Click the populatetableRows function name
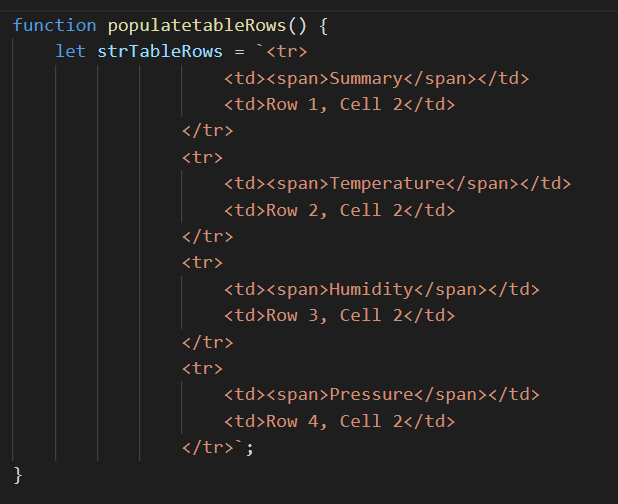Image resolution: width=618 pixels, height=504 pixels. tap(187, 24)
